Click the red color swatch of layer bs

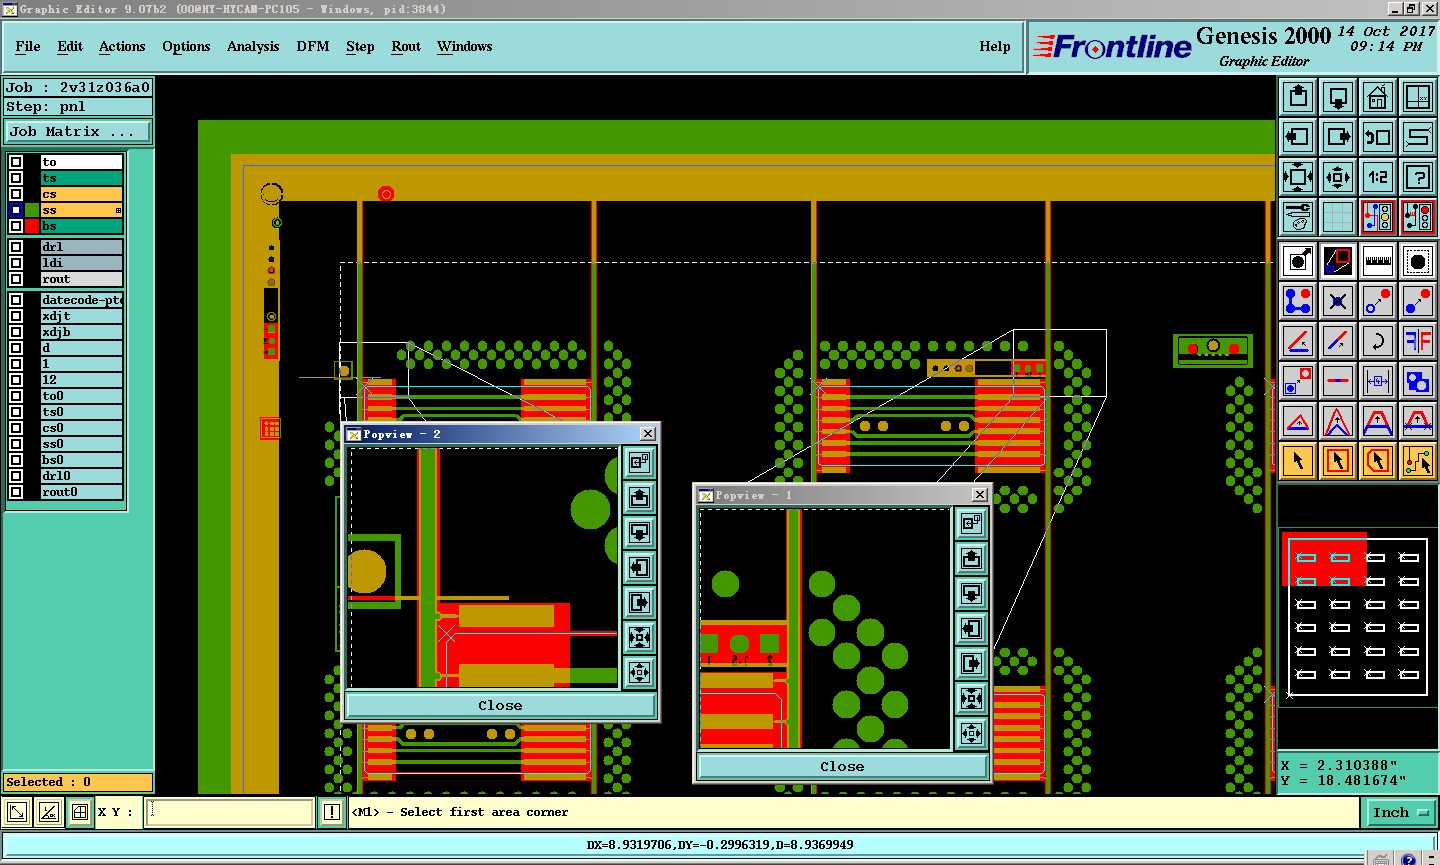point(32,226)
